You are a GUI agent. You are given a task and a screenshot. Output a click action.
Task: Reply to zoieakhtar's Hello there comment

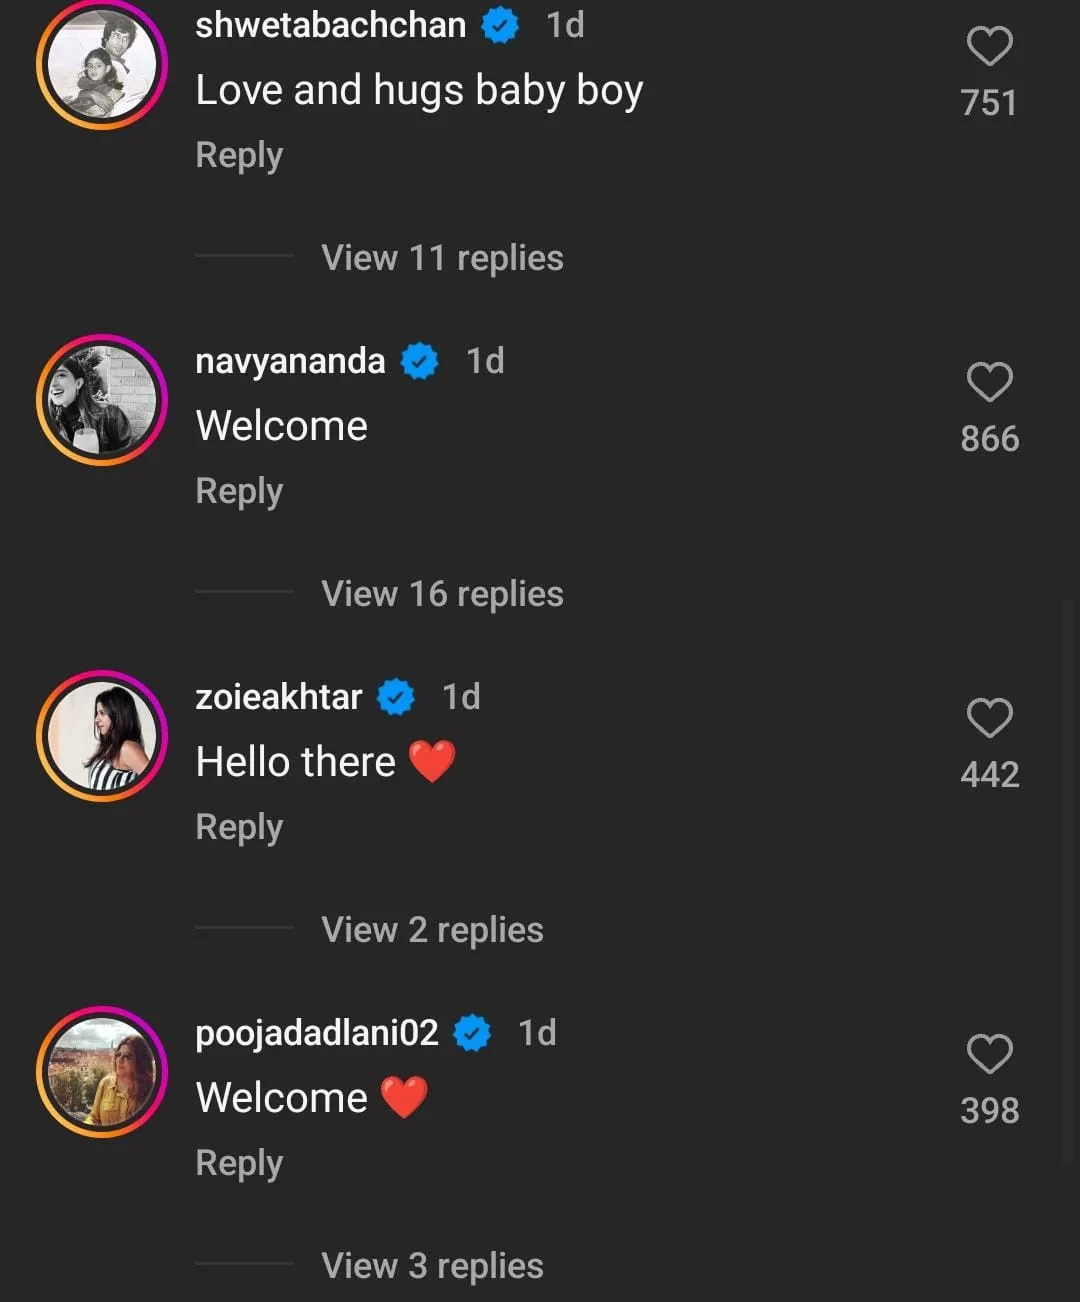[239, 827]
